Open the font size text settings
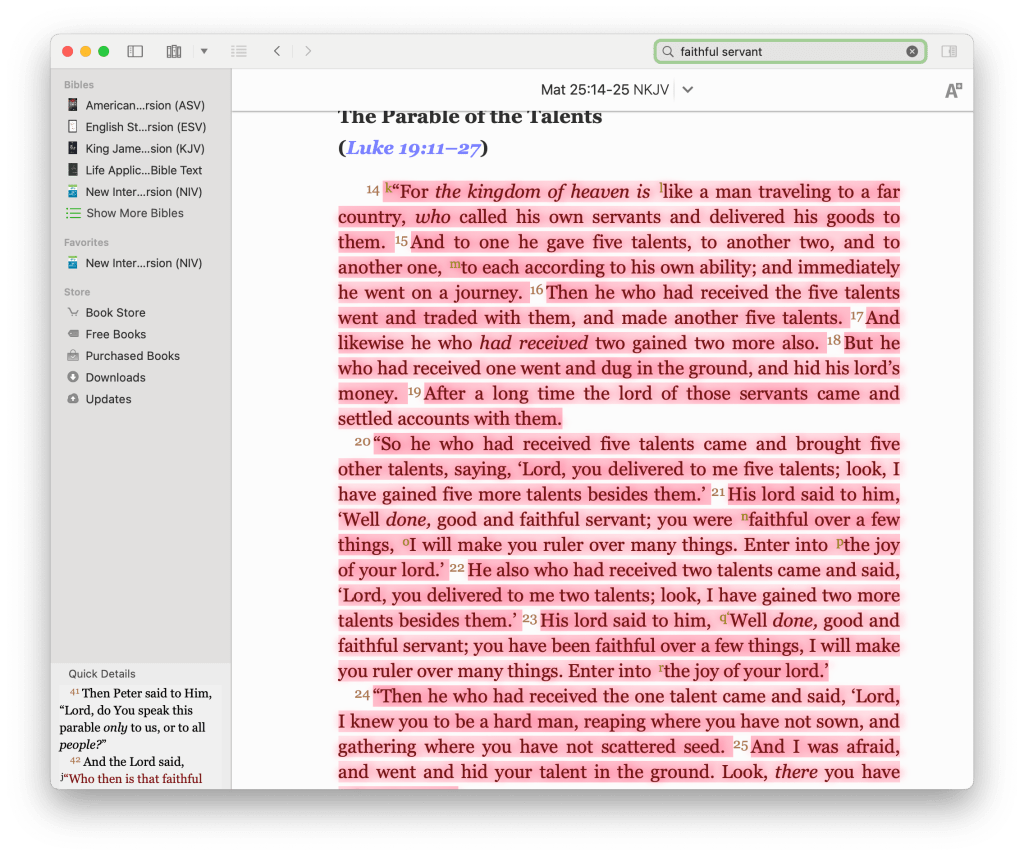1024x856 pixels. (x=953, y=91)
